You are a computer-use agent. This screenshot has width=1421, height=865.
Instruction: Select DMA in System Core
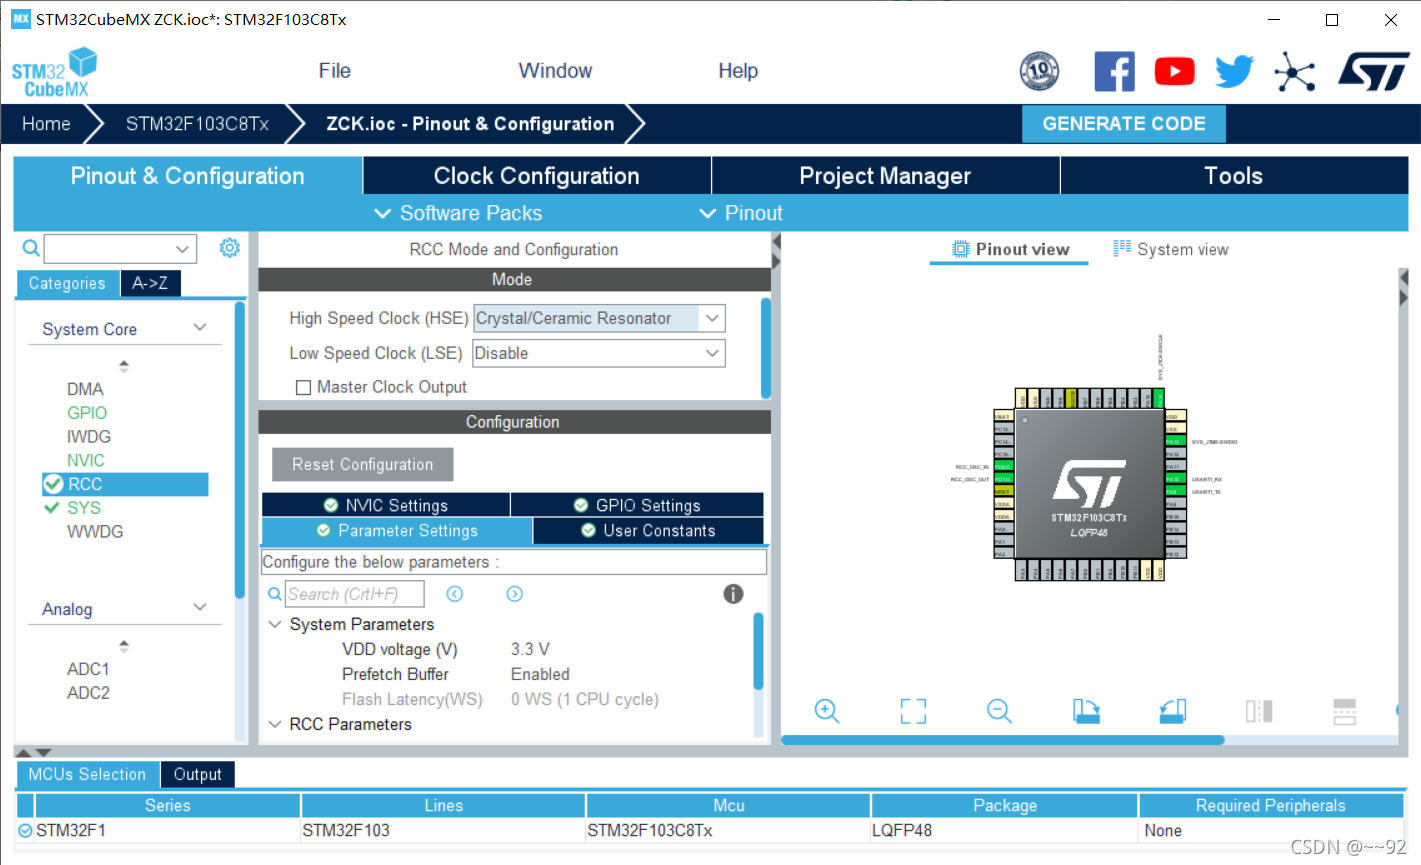(x=85, y=389)
